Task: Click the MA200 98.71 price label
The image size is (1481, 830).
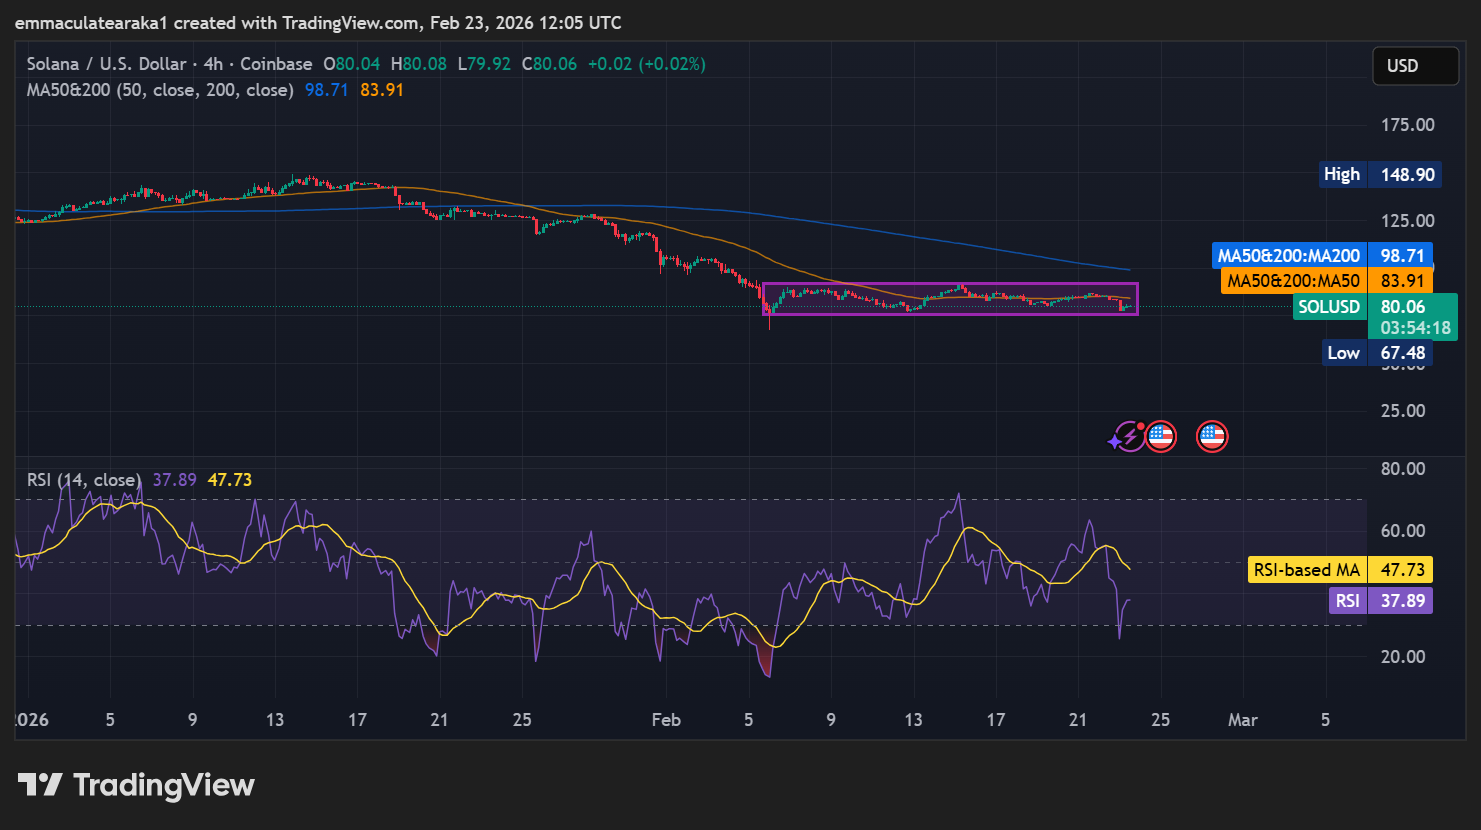Action: (1322, 256)
